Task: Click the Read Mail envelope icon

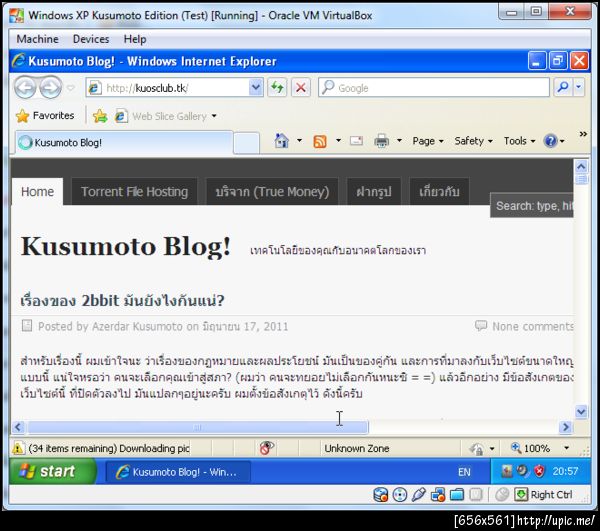Action: coord(356,141)
